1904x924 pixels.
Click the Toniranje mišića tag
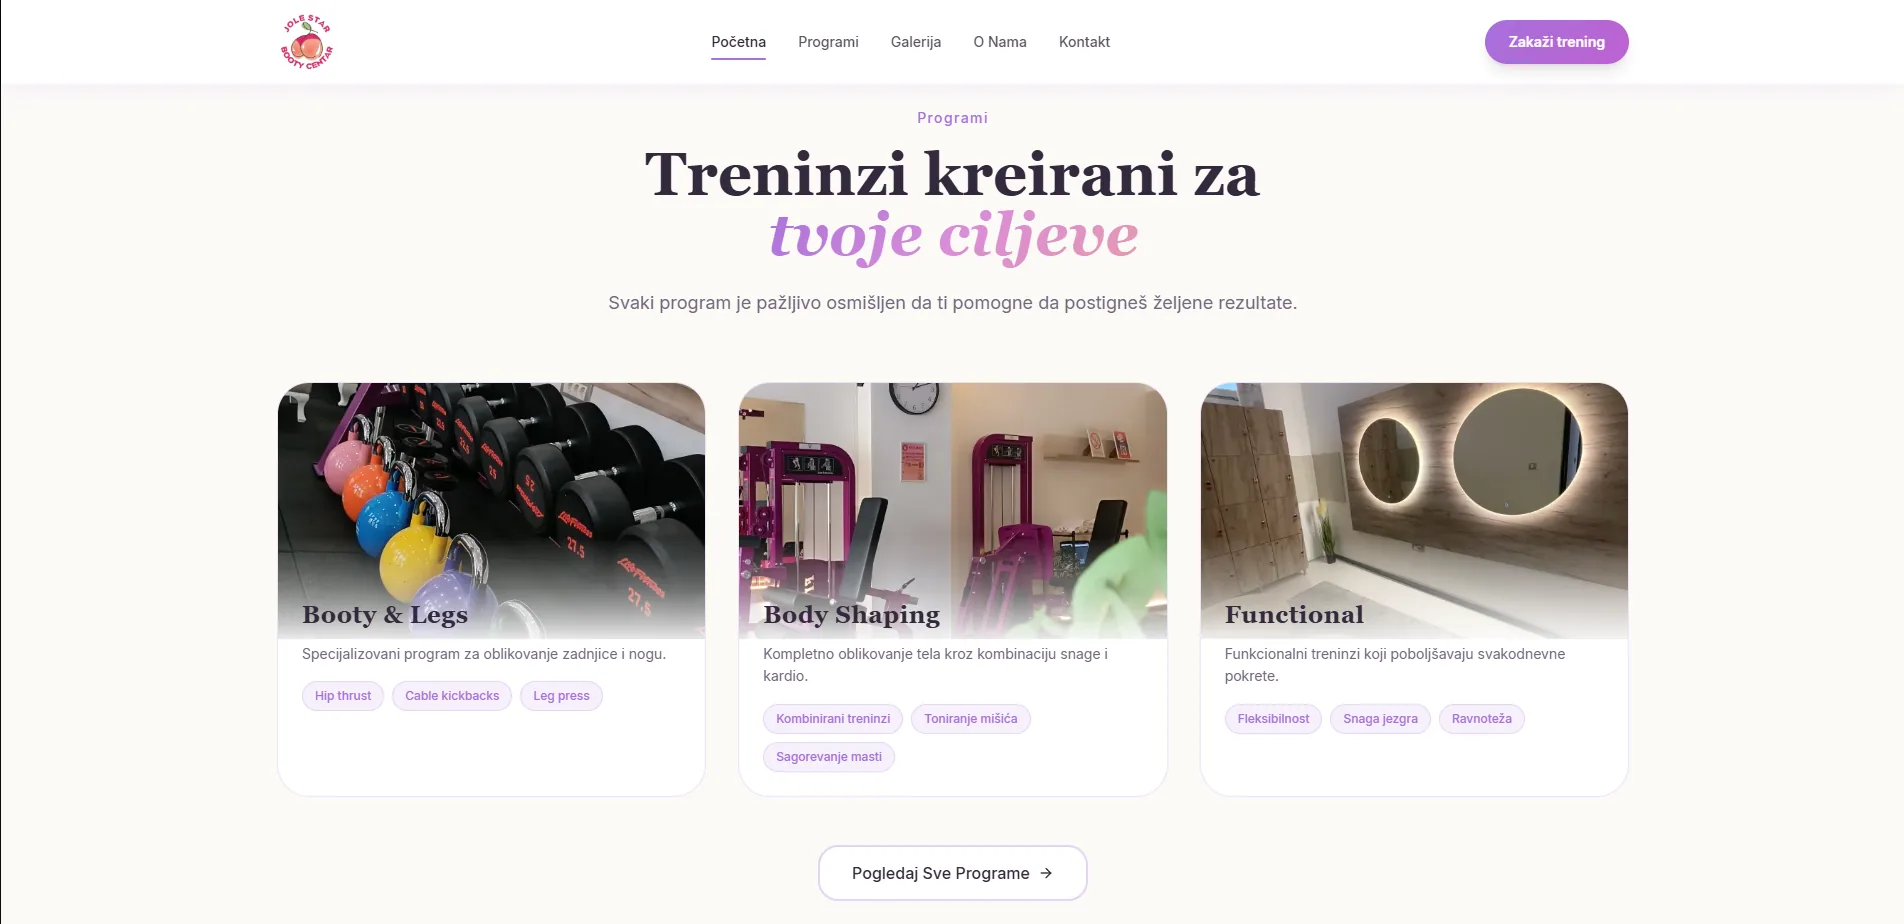tap(971, 719)
